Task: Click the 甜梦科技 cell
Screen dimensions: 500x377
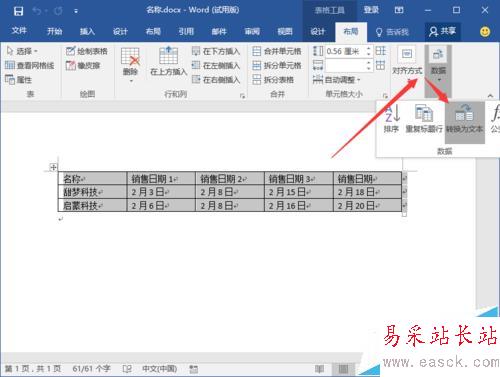Action: pos(92,192)
